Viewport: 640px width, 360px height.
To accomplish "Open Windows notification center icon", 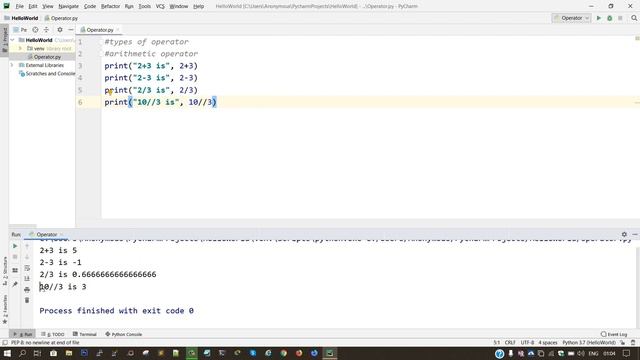I will (627, 353).
